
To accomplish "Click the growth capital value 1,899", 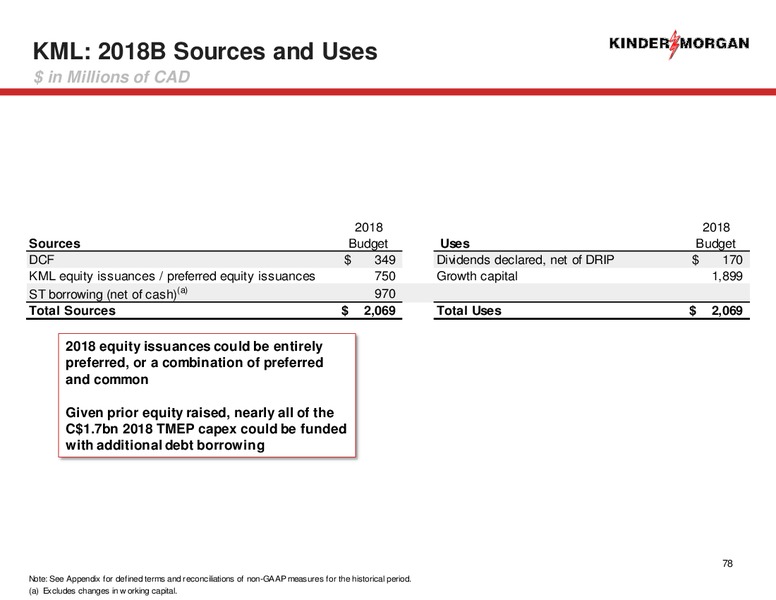I will (728, 276).
